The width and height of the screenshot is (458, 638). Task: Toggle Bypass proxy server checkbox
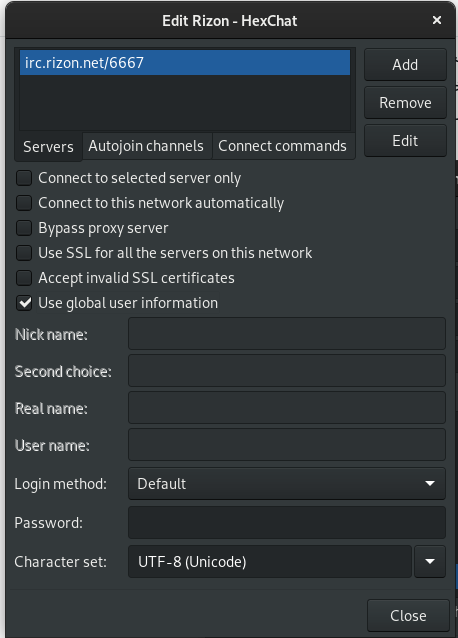pyautogui.click(x=24, y=228)
